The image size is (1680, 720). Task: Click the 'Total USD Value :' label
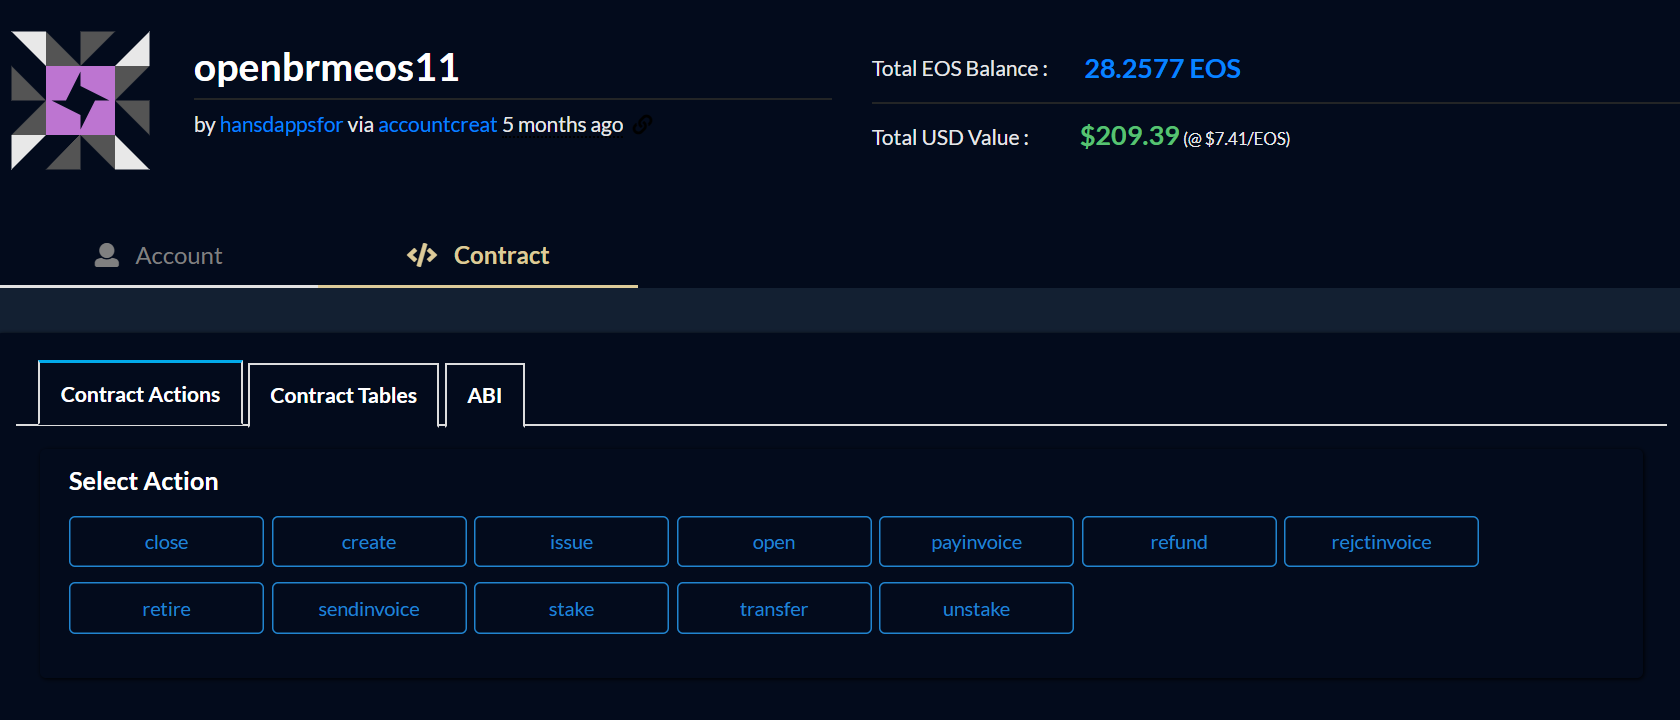click(x=950, y=138)
